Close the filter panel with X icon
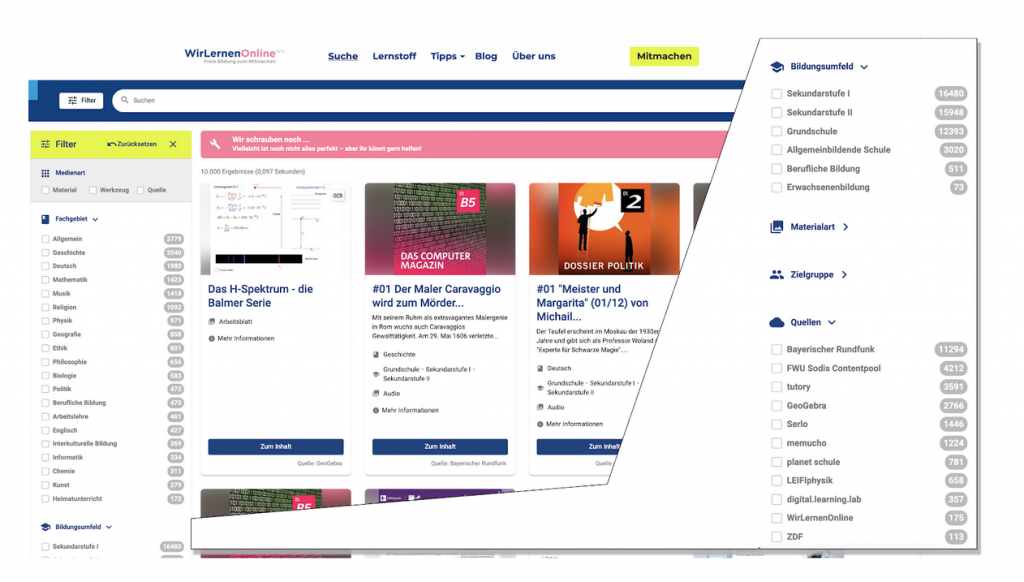 [173, 144]
